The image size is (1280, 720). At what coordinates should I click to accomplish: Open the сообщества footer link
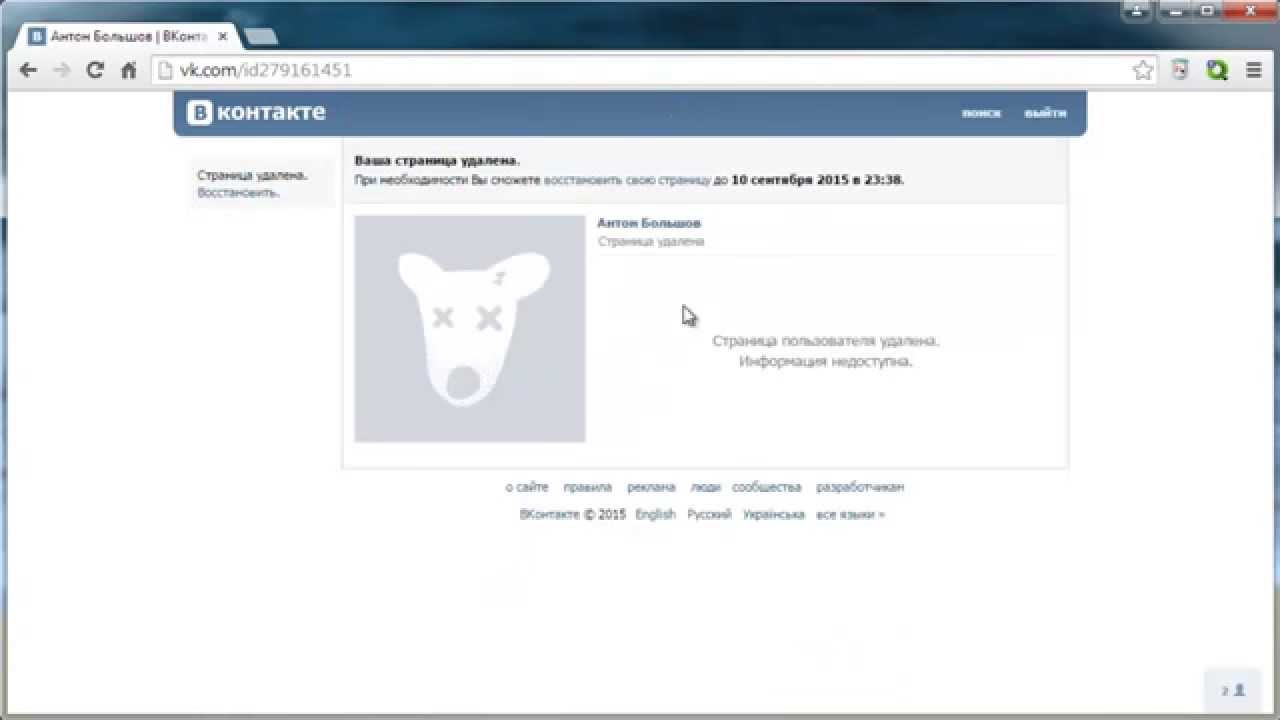tap(767, 487)
